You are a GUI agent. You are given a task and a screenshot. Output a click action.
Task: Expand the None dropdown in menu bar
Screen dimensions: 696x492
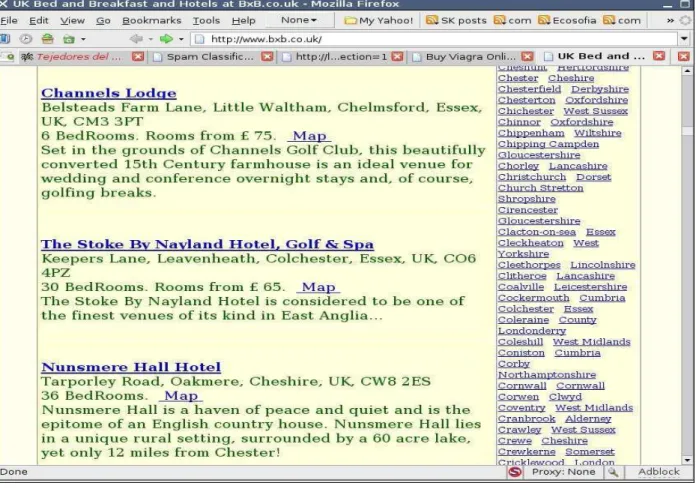click(299, 20)
